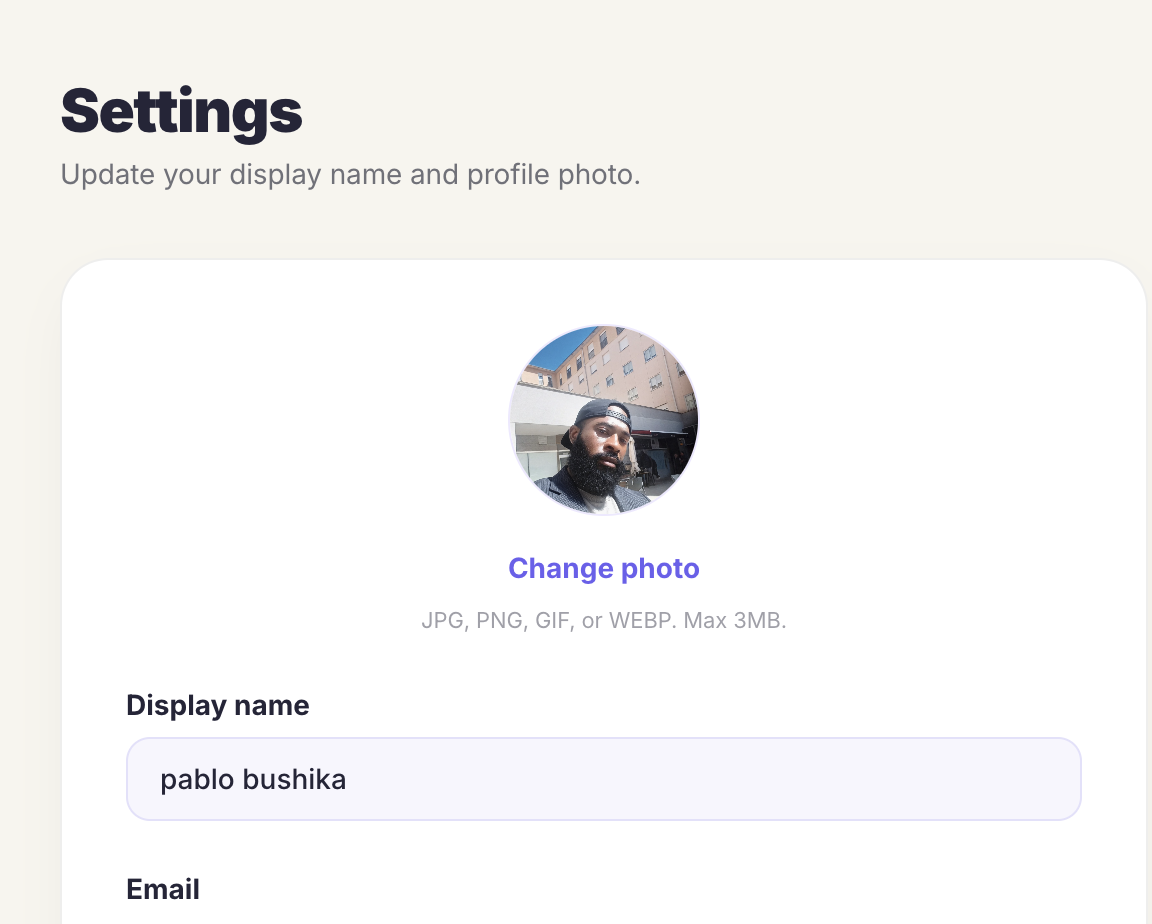1152x924 pixels.
Task: Click the words 'profile photo' in subtitle
Action: pyautogui.click(x=553, y=175)
